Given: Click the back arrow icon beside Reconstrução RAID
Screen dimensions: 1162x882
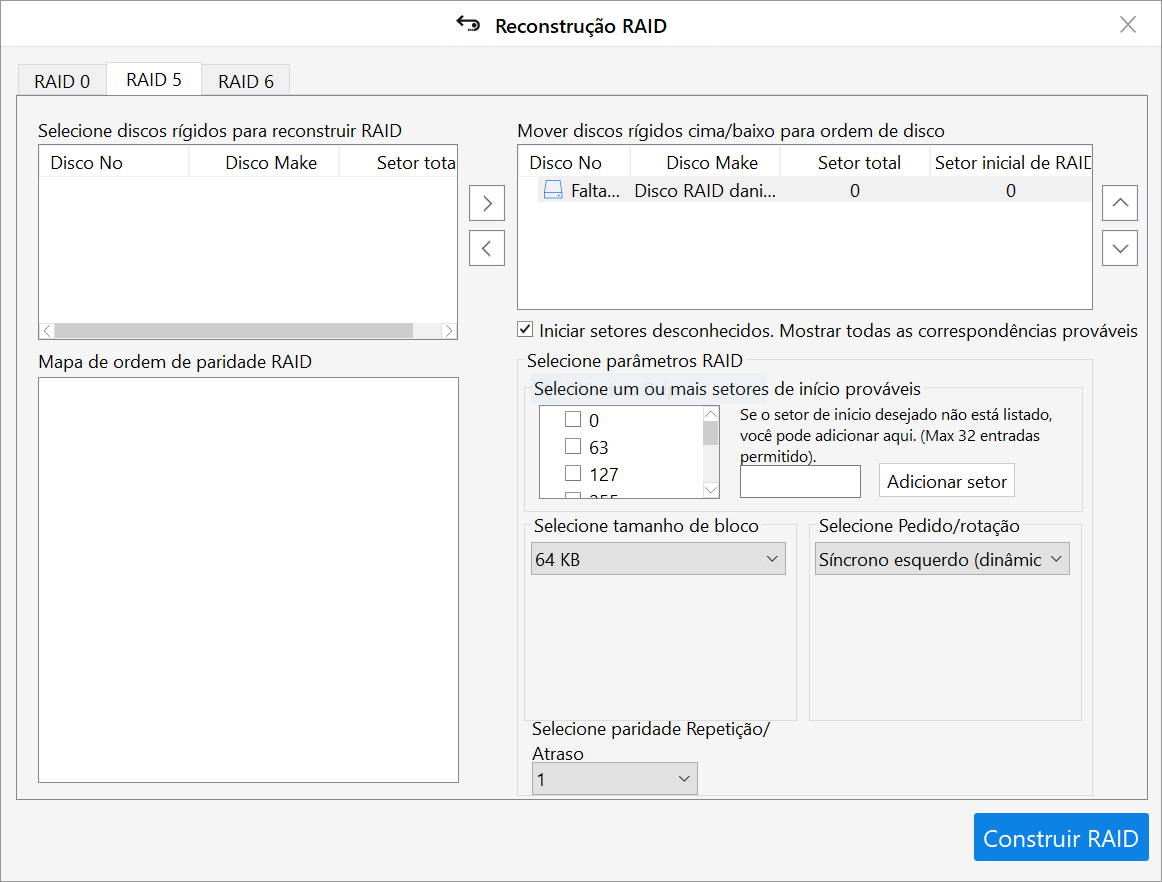Looking at the screenshot, I should [468, 24].
